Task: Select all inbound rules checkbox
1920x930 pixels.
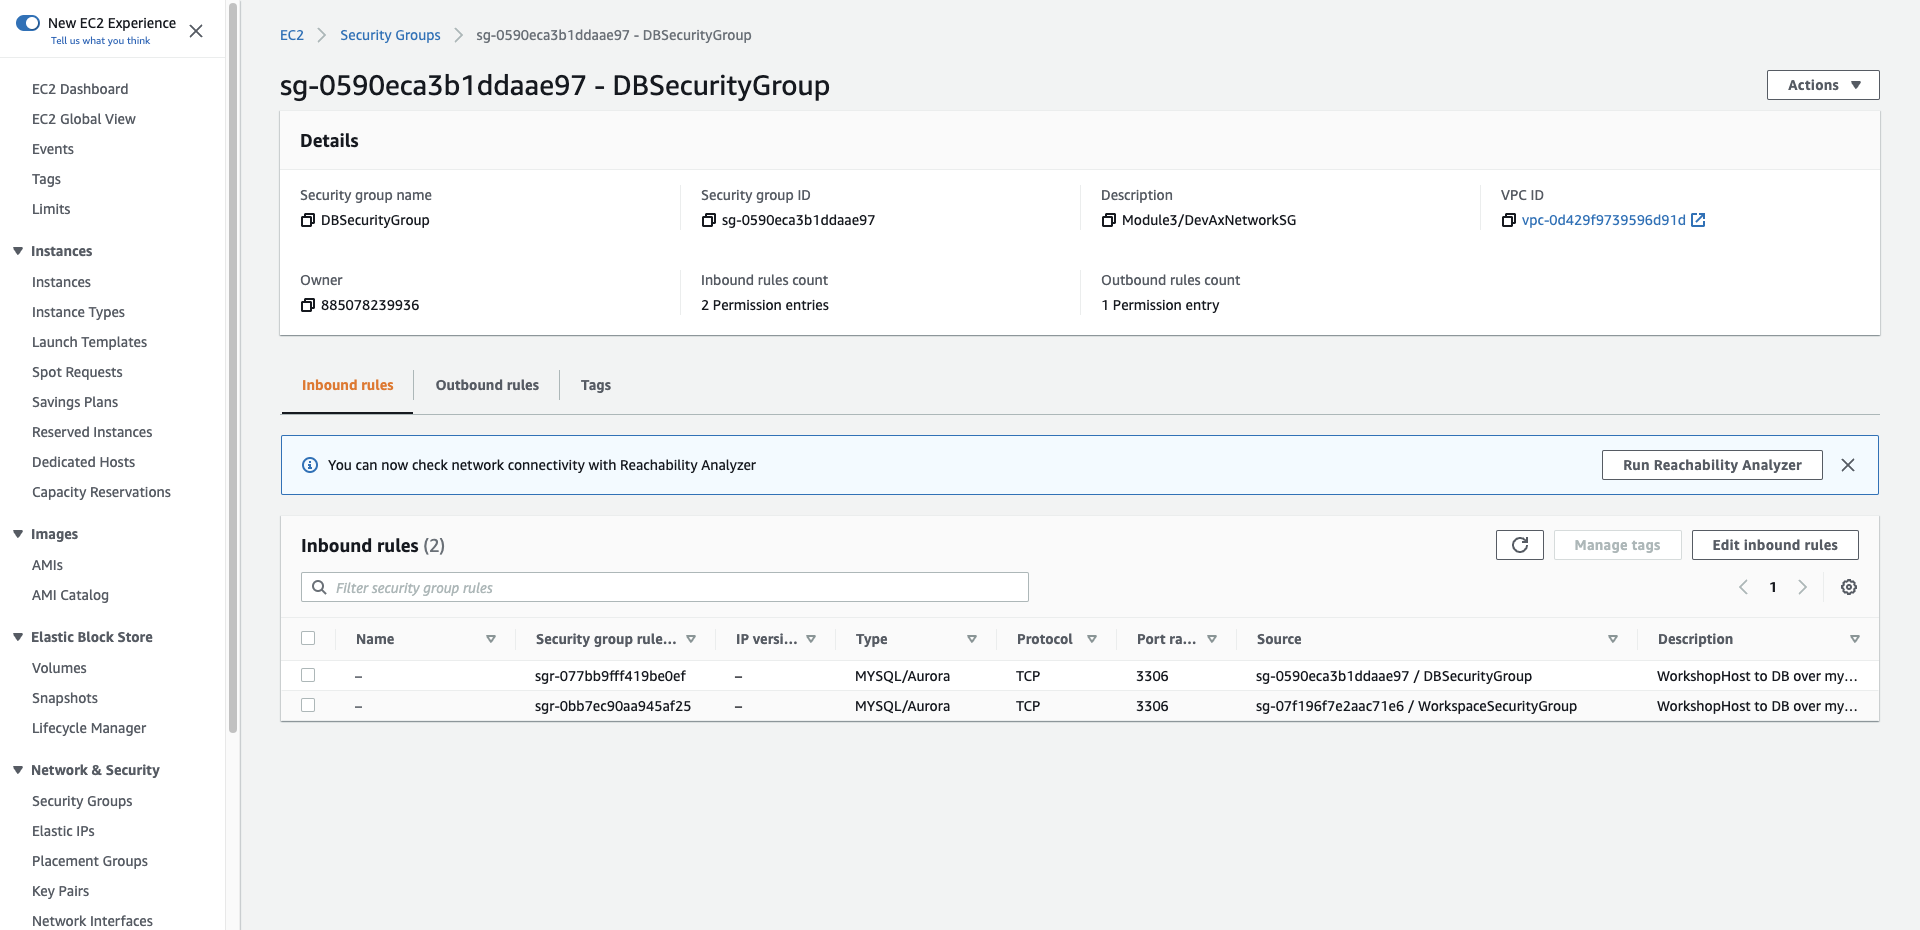Action: tap(308, 638)
